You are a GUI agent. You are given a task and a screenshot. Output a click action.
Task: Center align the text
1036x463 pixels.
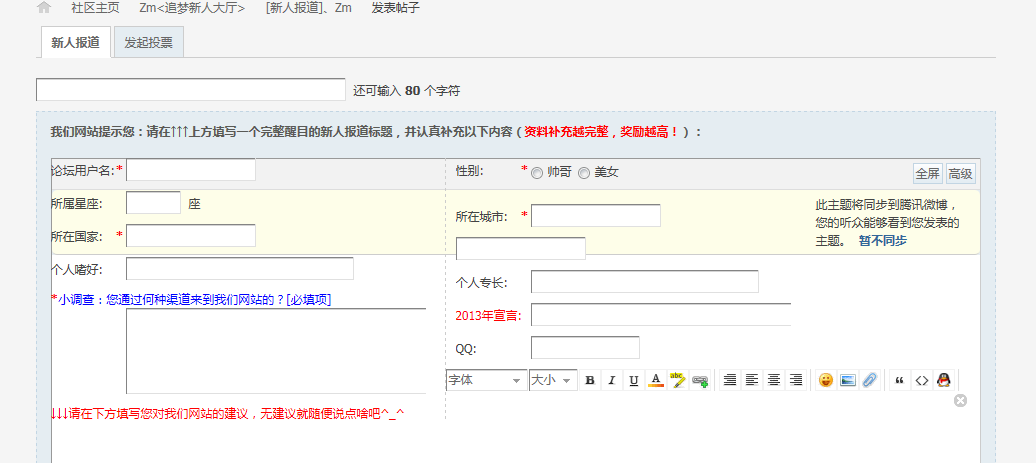(774, 380)
